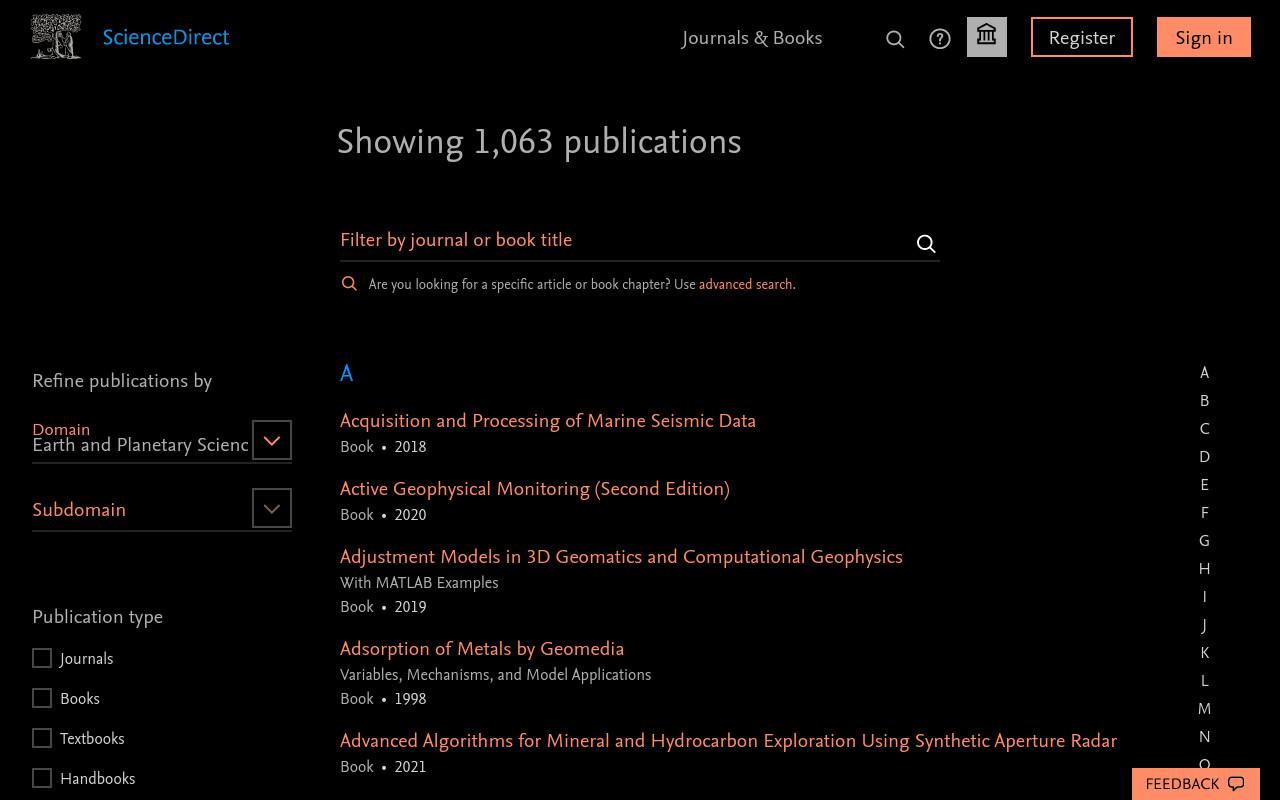Jump to letter B in index
The image size is (1280, 800).
[1204, 401]
